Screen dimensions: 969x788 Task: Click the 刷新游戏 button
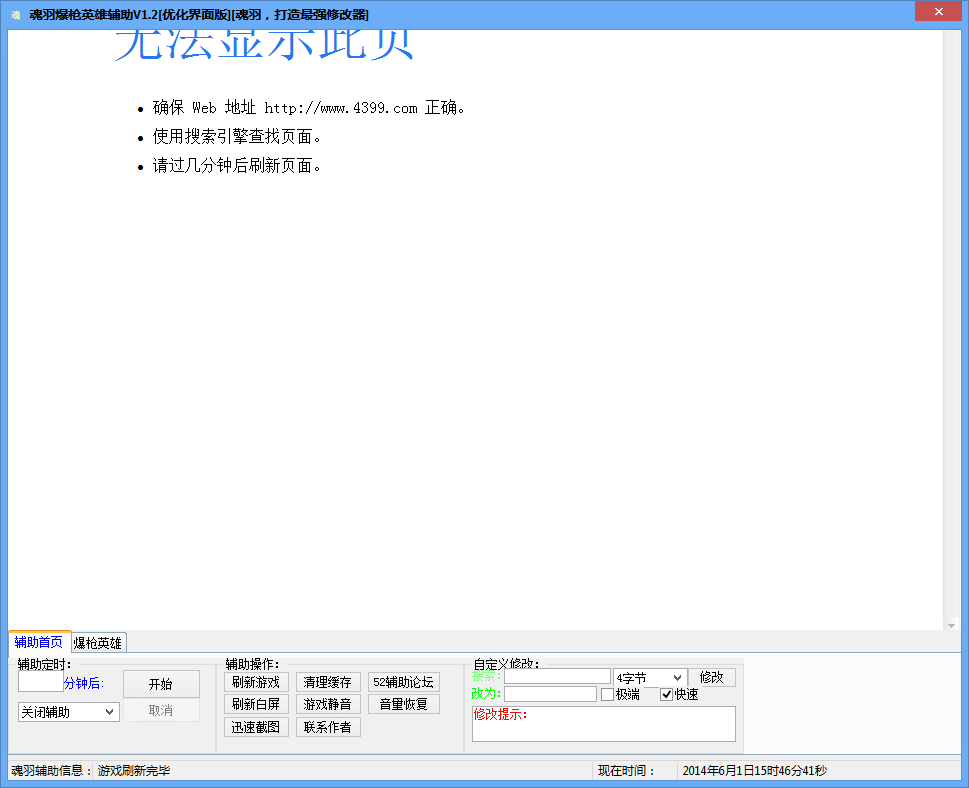[x=256, y=682]
